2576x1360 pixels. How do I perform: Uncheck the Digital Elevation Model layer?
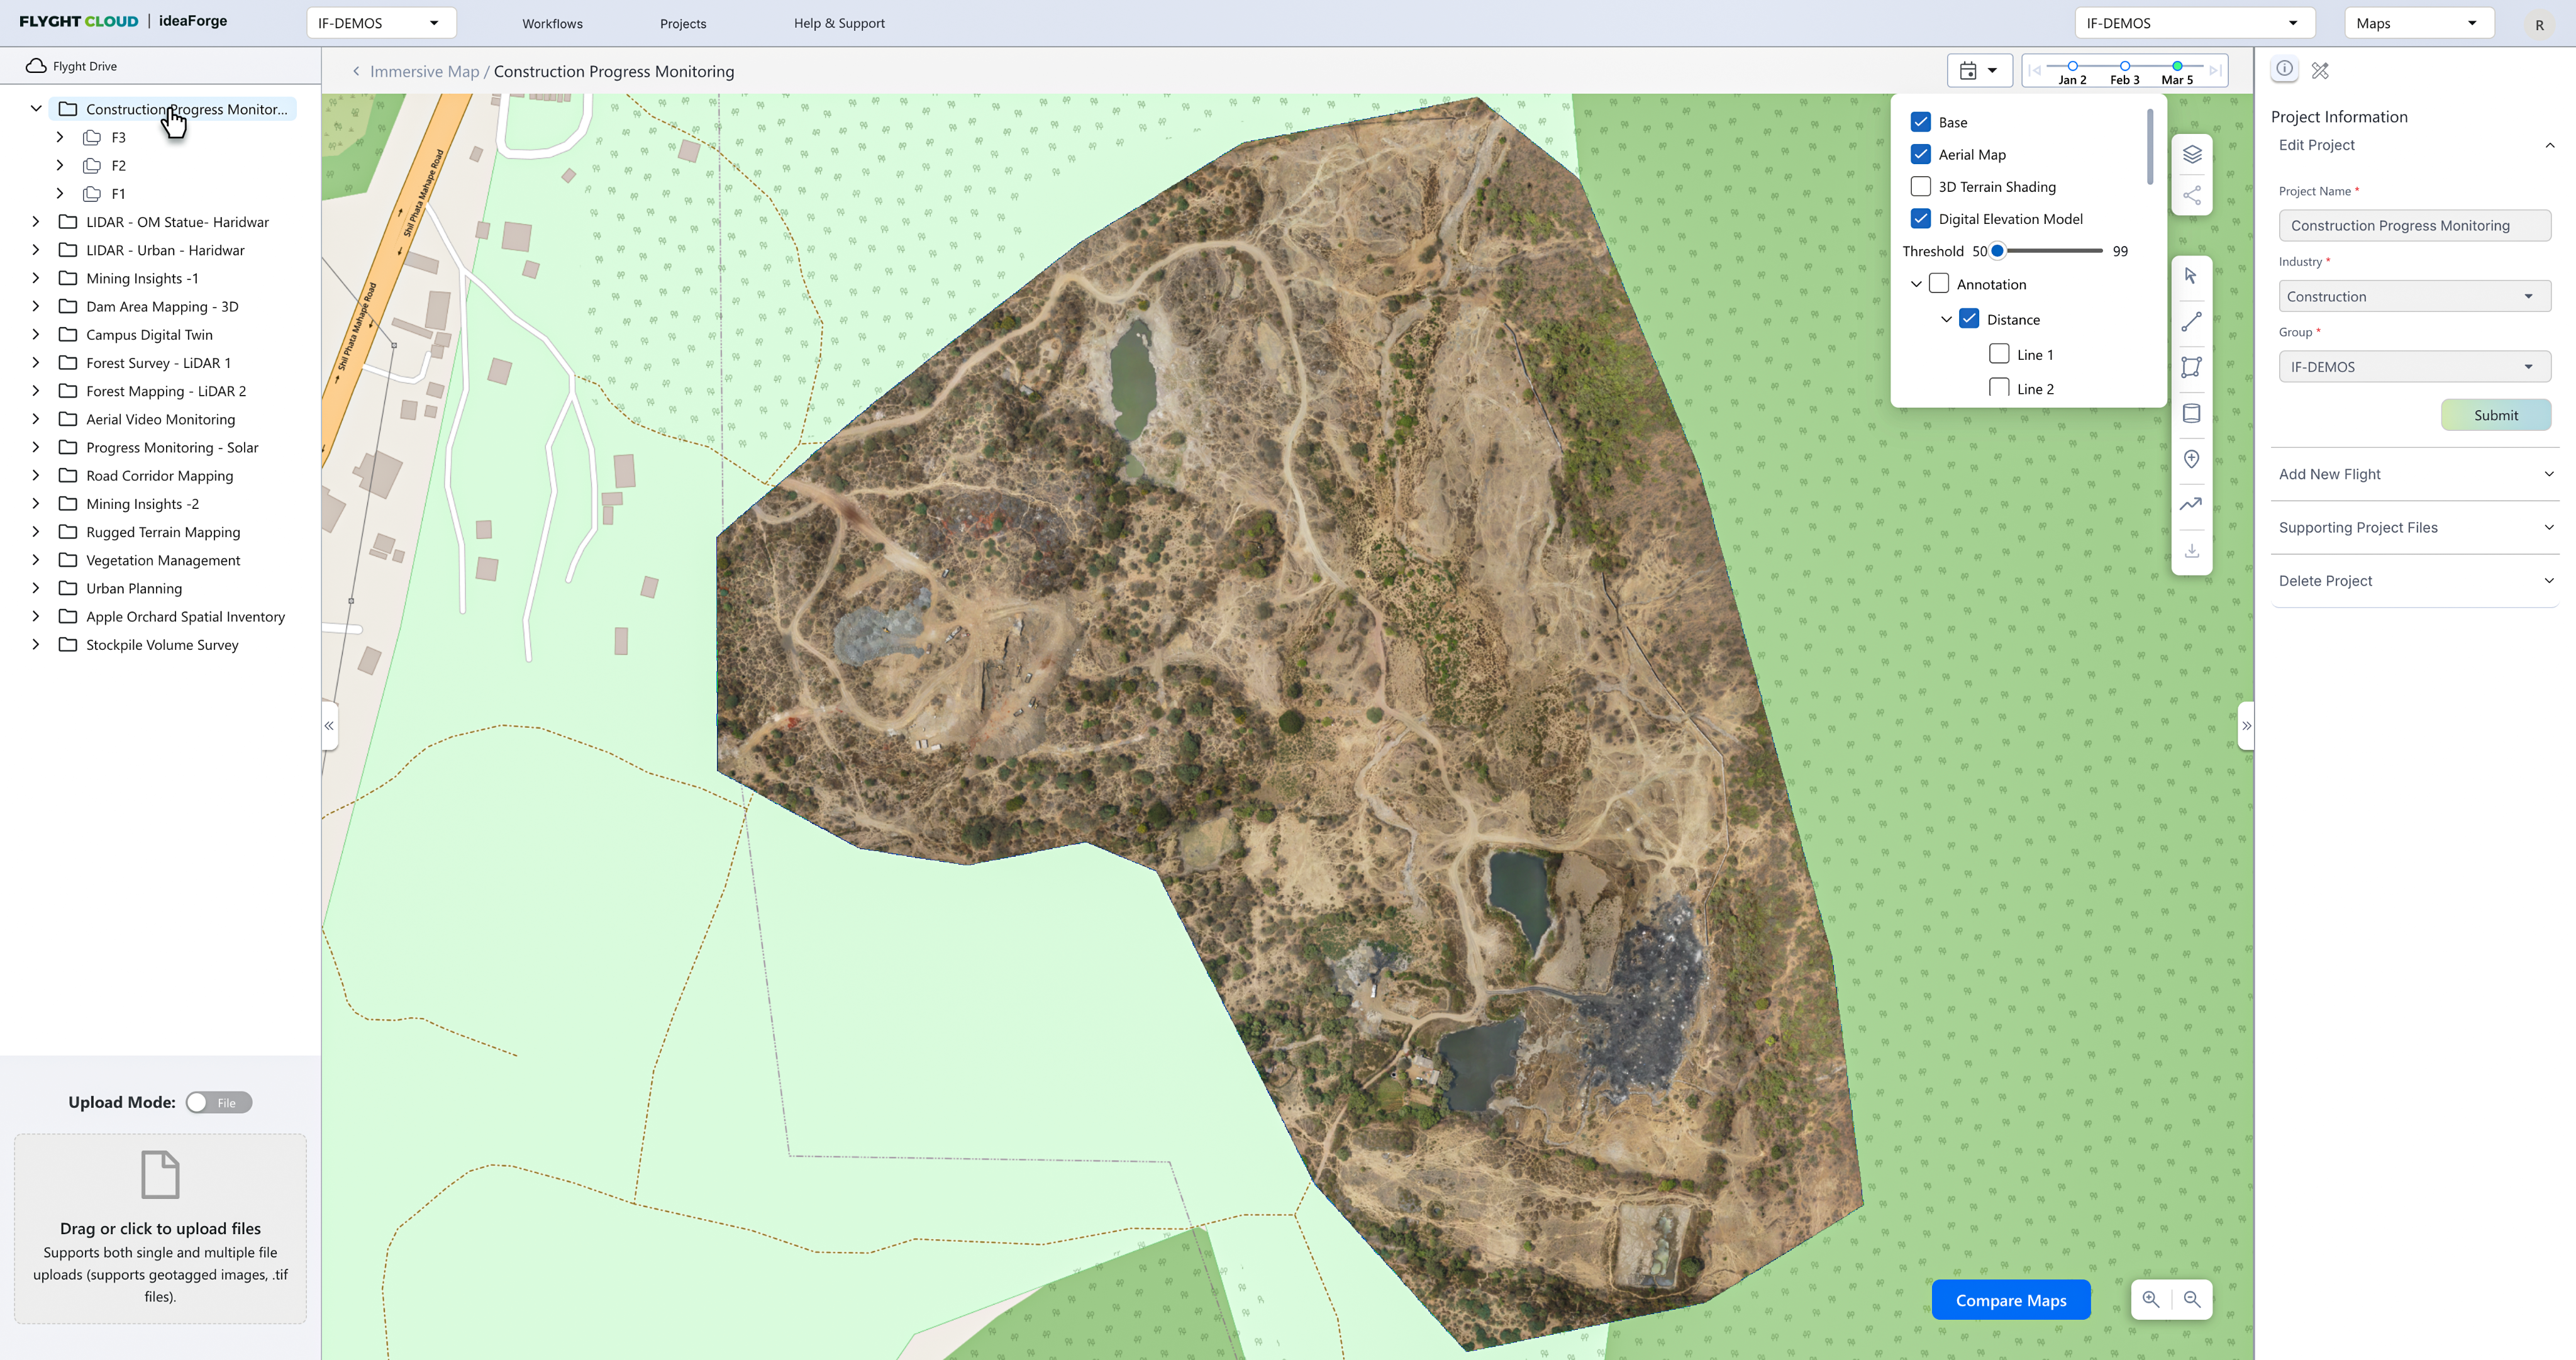tap(1920, 219)
